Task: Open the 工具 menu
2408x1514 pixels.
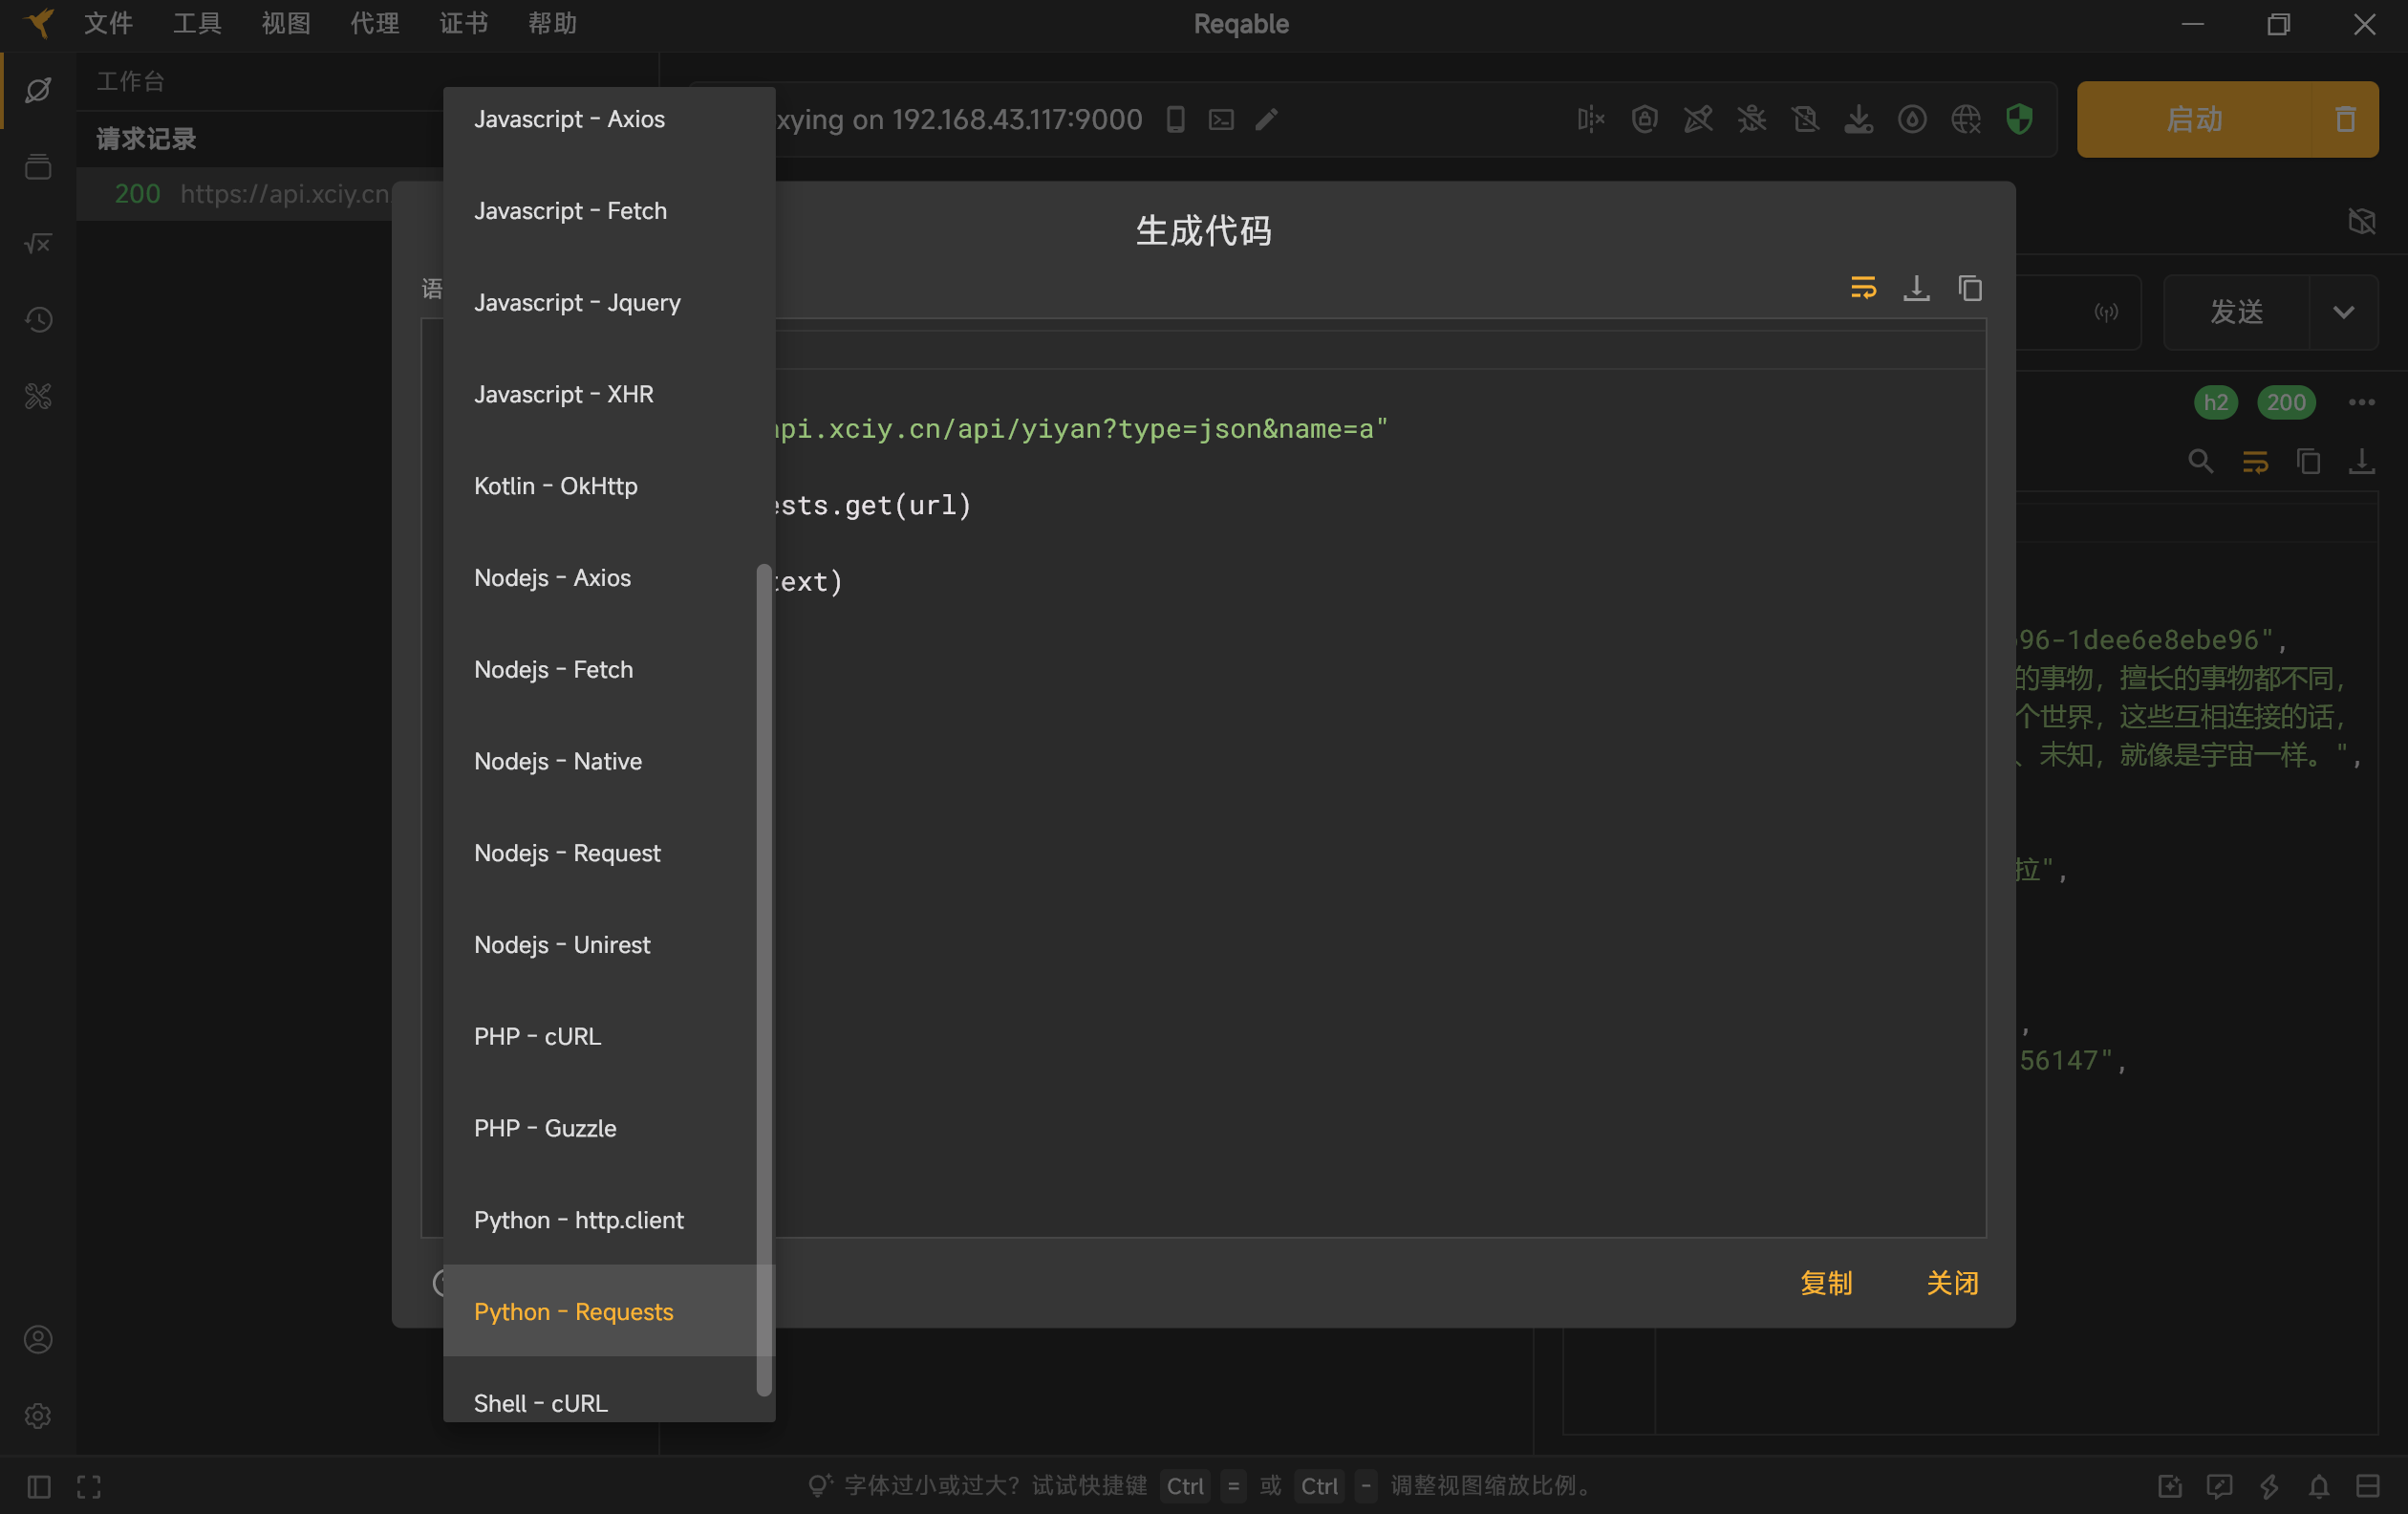Action: click(197, 23)
